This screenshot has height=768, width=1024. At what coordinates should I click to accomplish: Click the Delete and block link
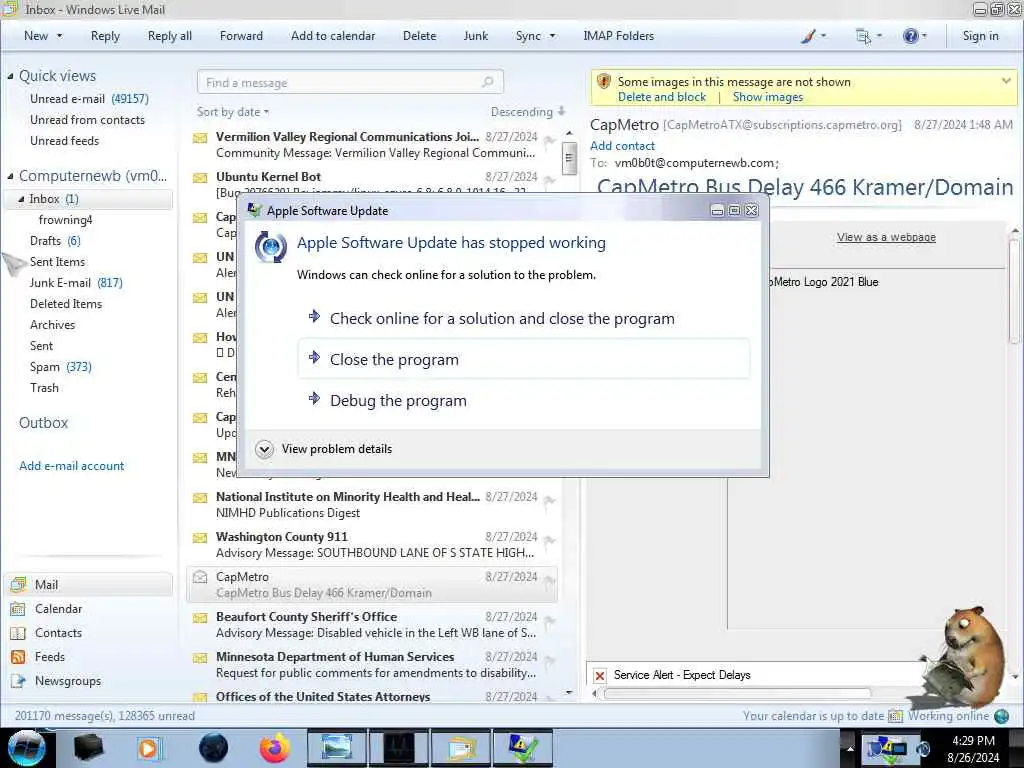662,97
